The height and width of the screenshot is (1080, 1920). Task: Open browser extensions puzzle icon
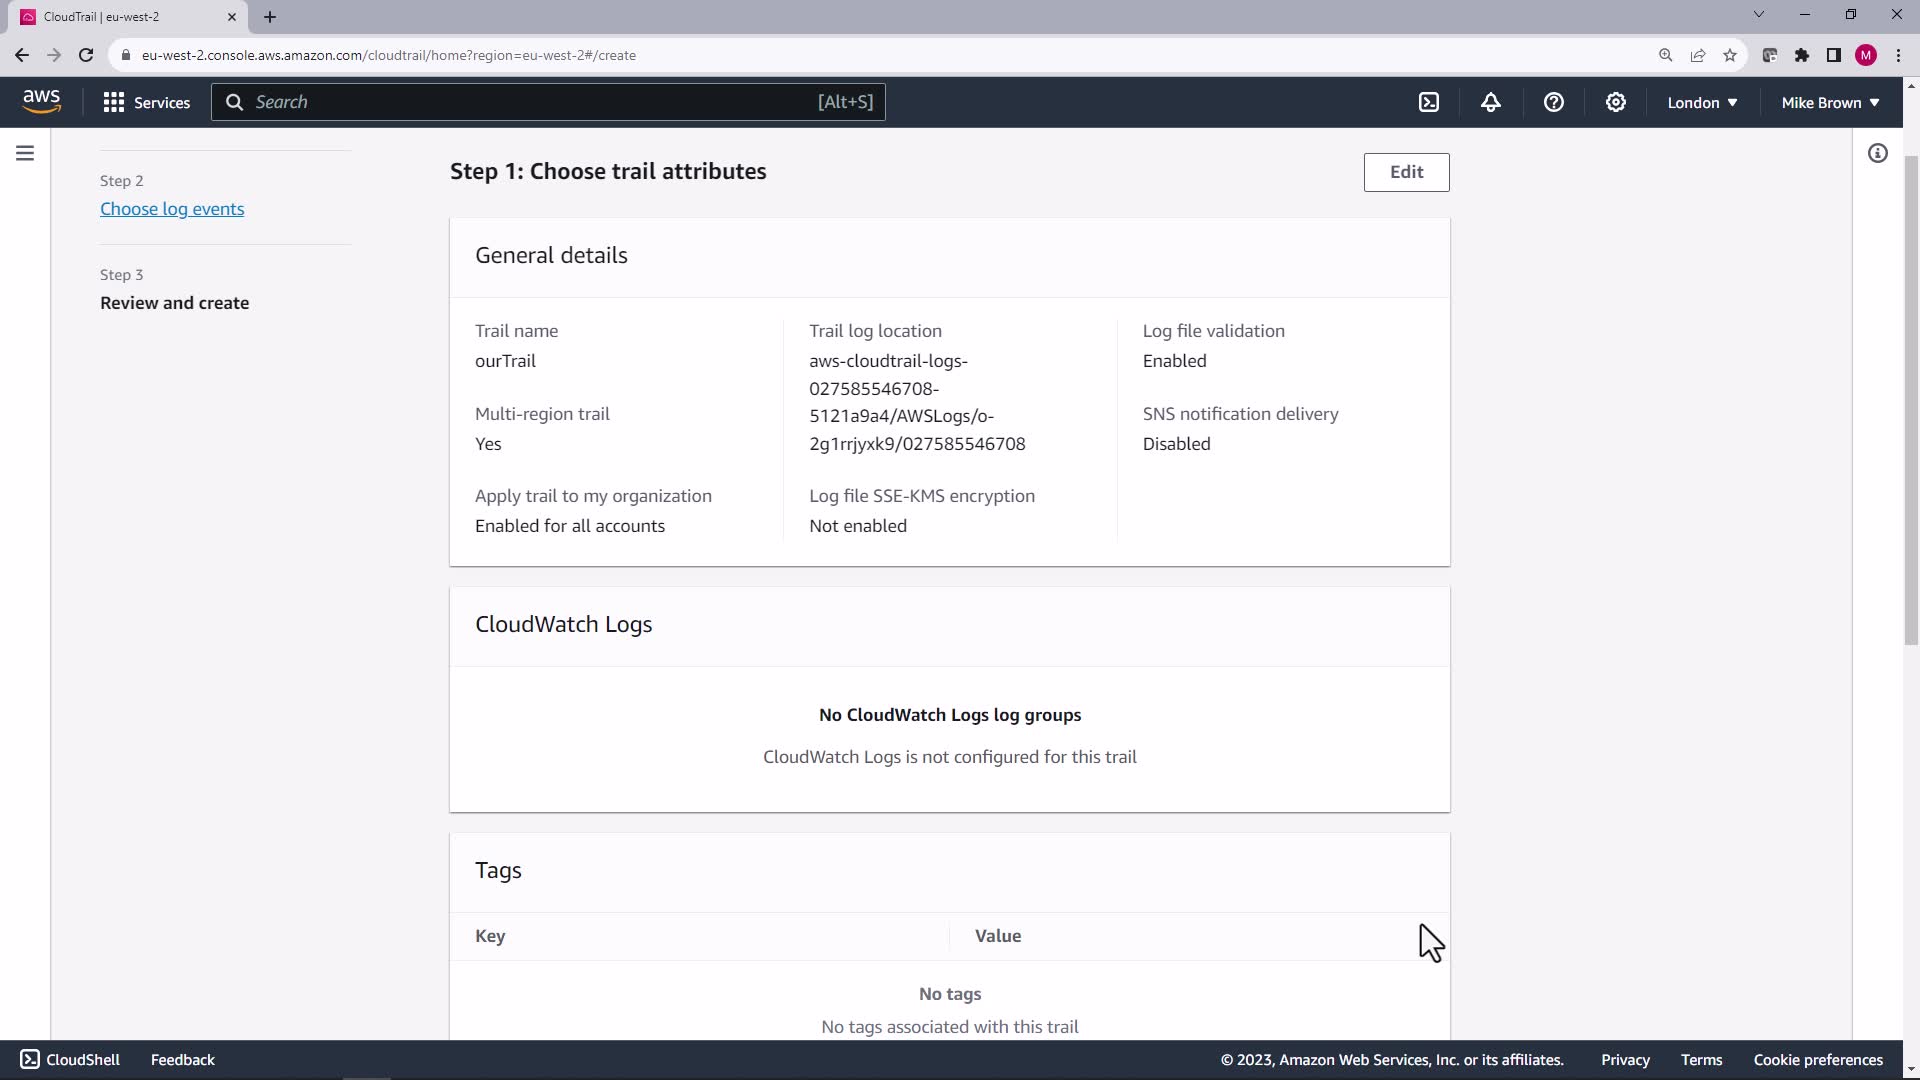[1801, 55]
